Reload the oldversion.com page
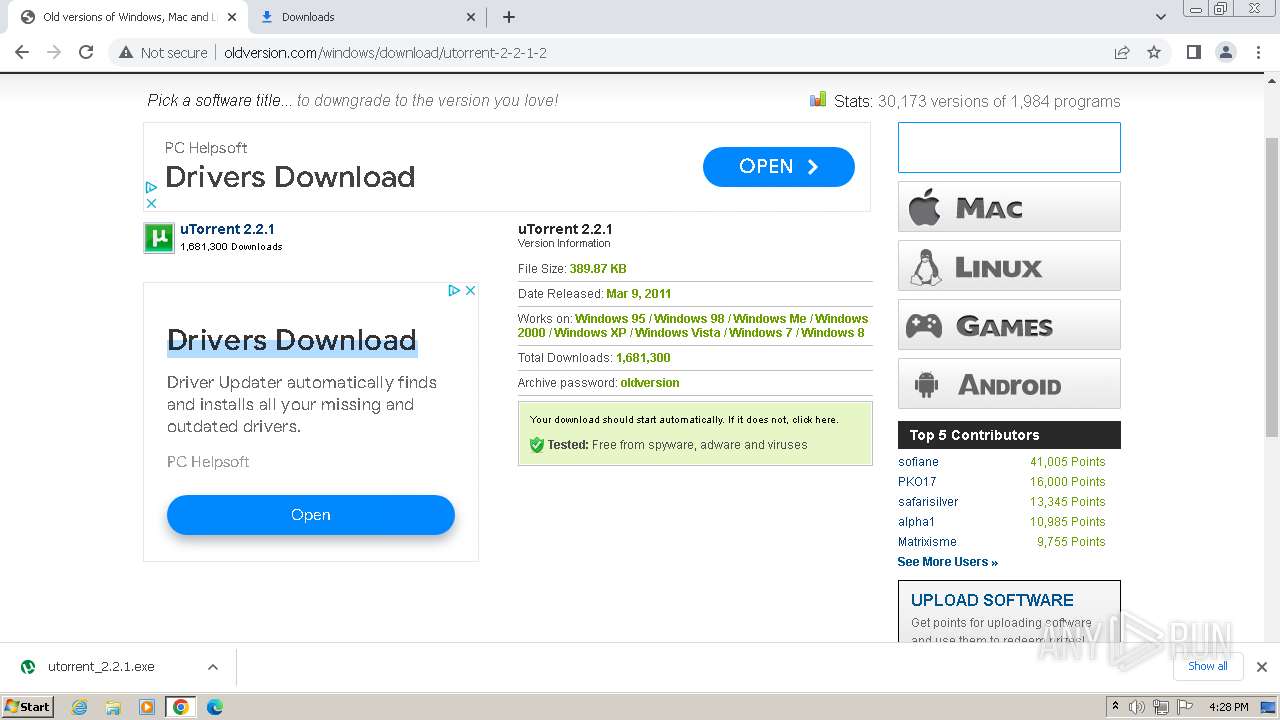Image resolution: width=1280 pixels, height=720 pixels. click(x=86, y=53)
